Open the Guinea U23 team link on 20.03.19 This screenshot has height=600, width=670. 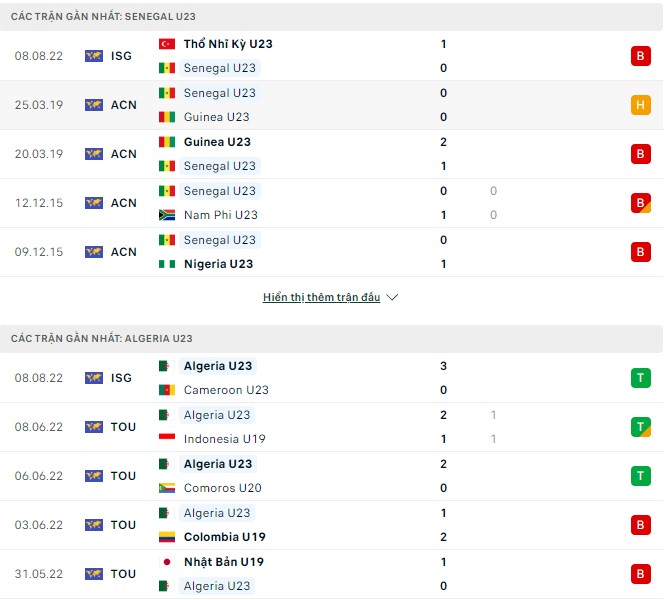(x=217, y=142)
